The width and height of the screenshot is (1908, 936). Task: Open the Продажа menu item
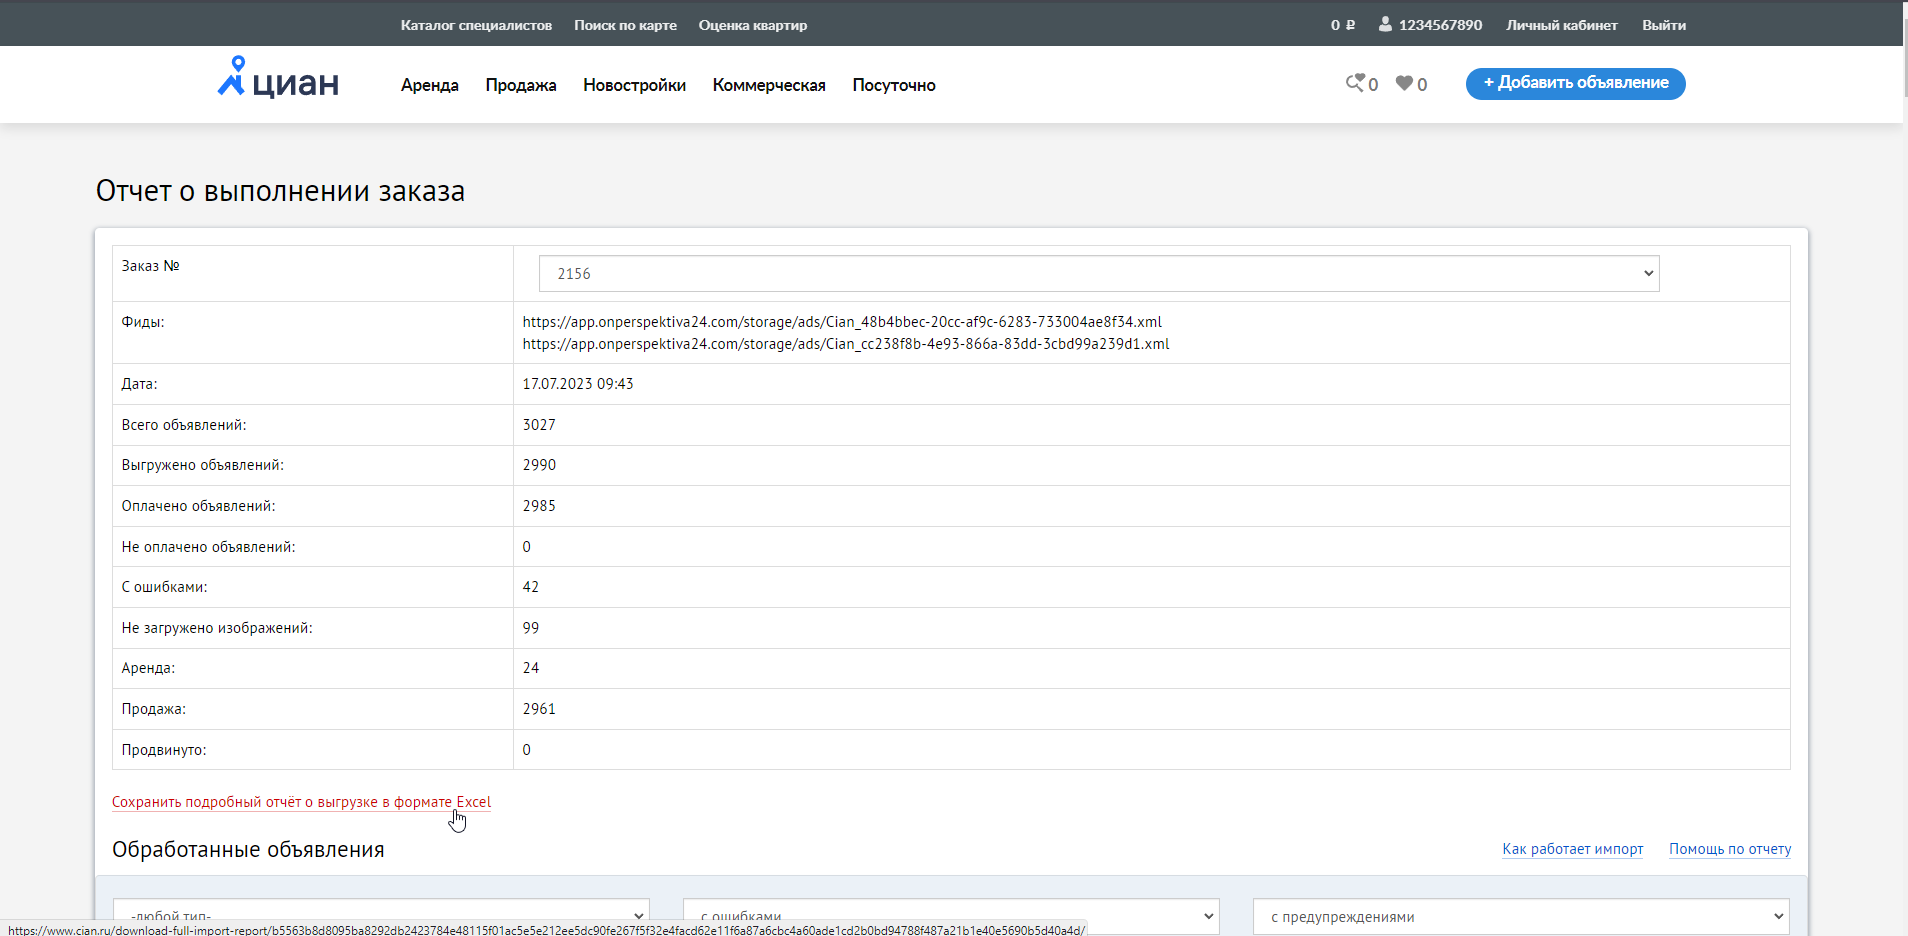[521, 85]
